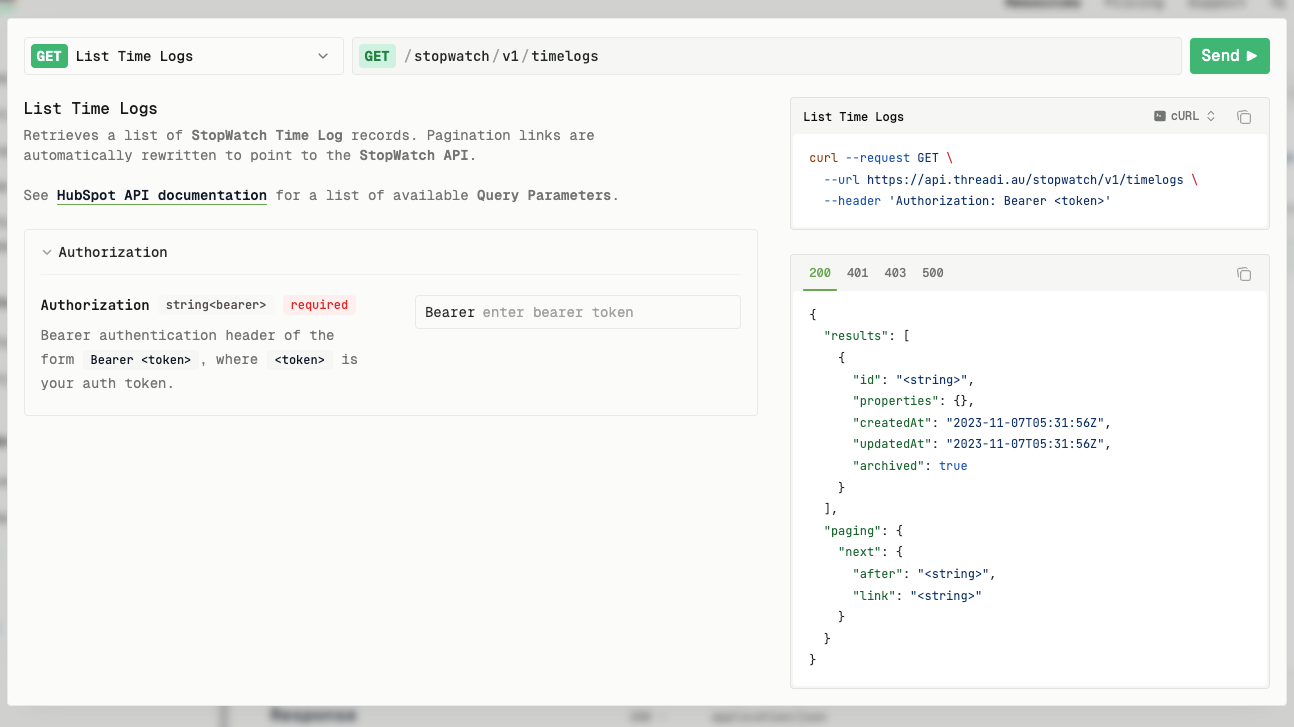Click the red required badge beside Authorization
This screenshot has width=1294, height=727.
(x=319, y=305)
